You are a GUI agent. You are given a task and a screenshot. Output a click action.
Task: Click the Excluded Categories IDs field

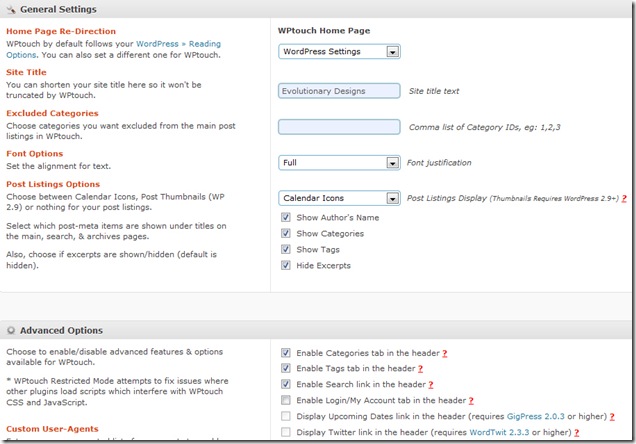click(x=339, y=127)
